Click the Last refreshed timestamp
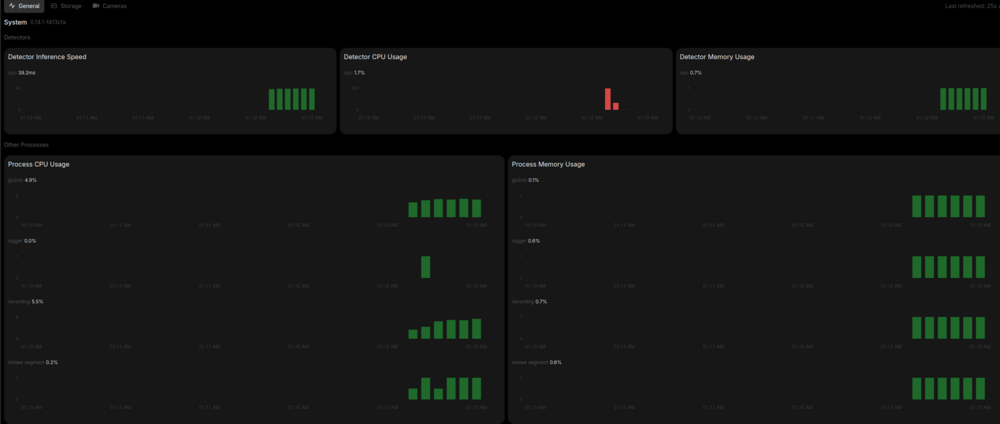This screenshot has width=1000, height=424. click(972, 6)
